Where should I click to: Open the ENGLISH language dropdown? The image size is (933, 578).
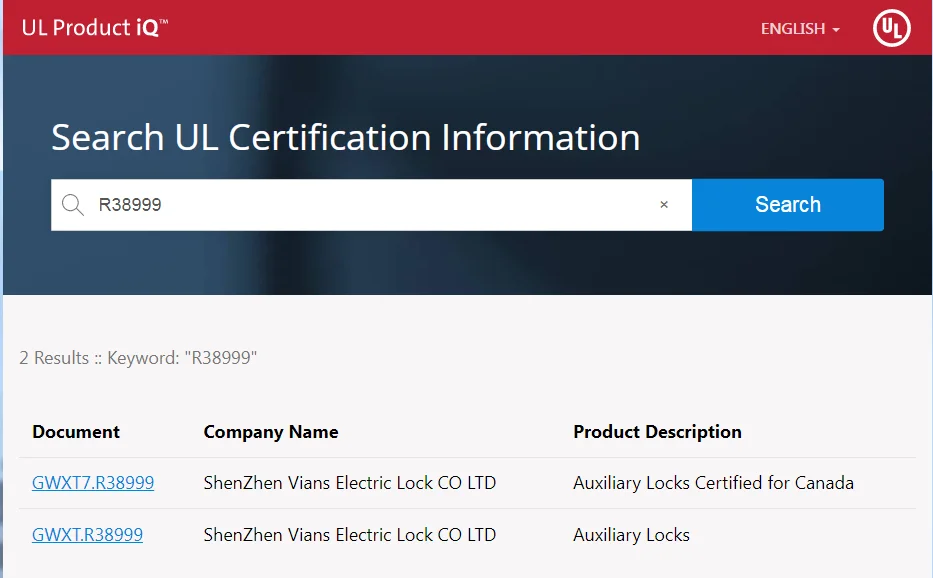click(x=800, y=29)
